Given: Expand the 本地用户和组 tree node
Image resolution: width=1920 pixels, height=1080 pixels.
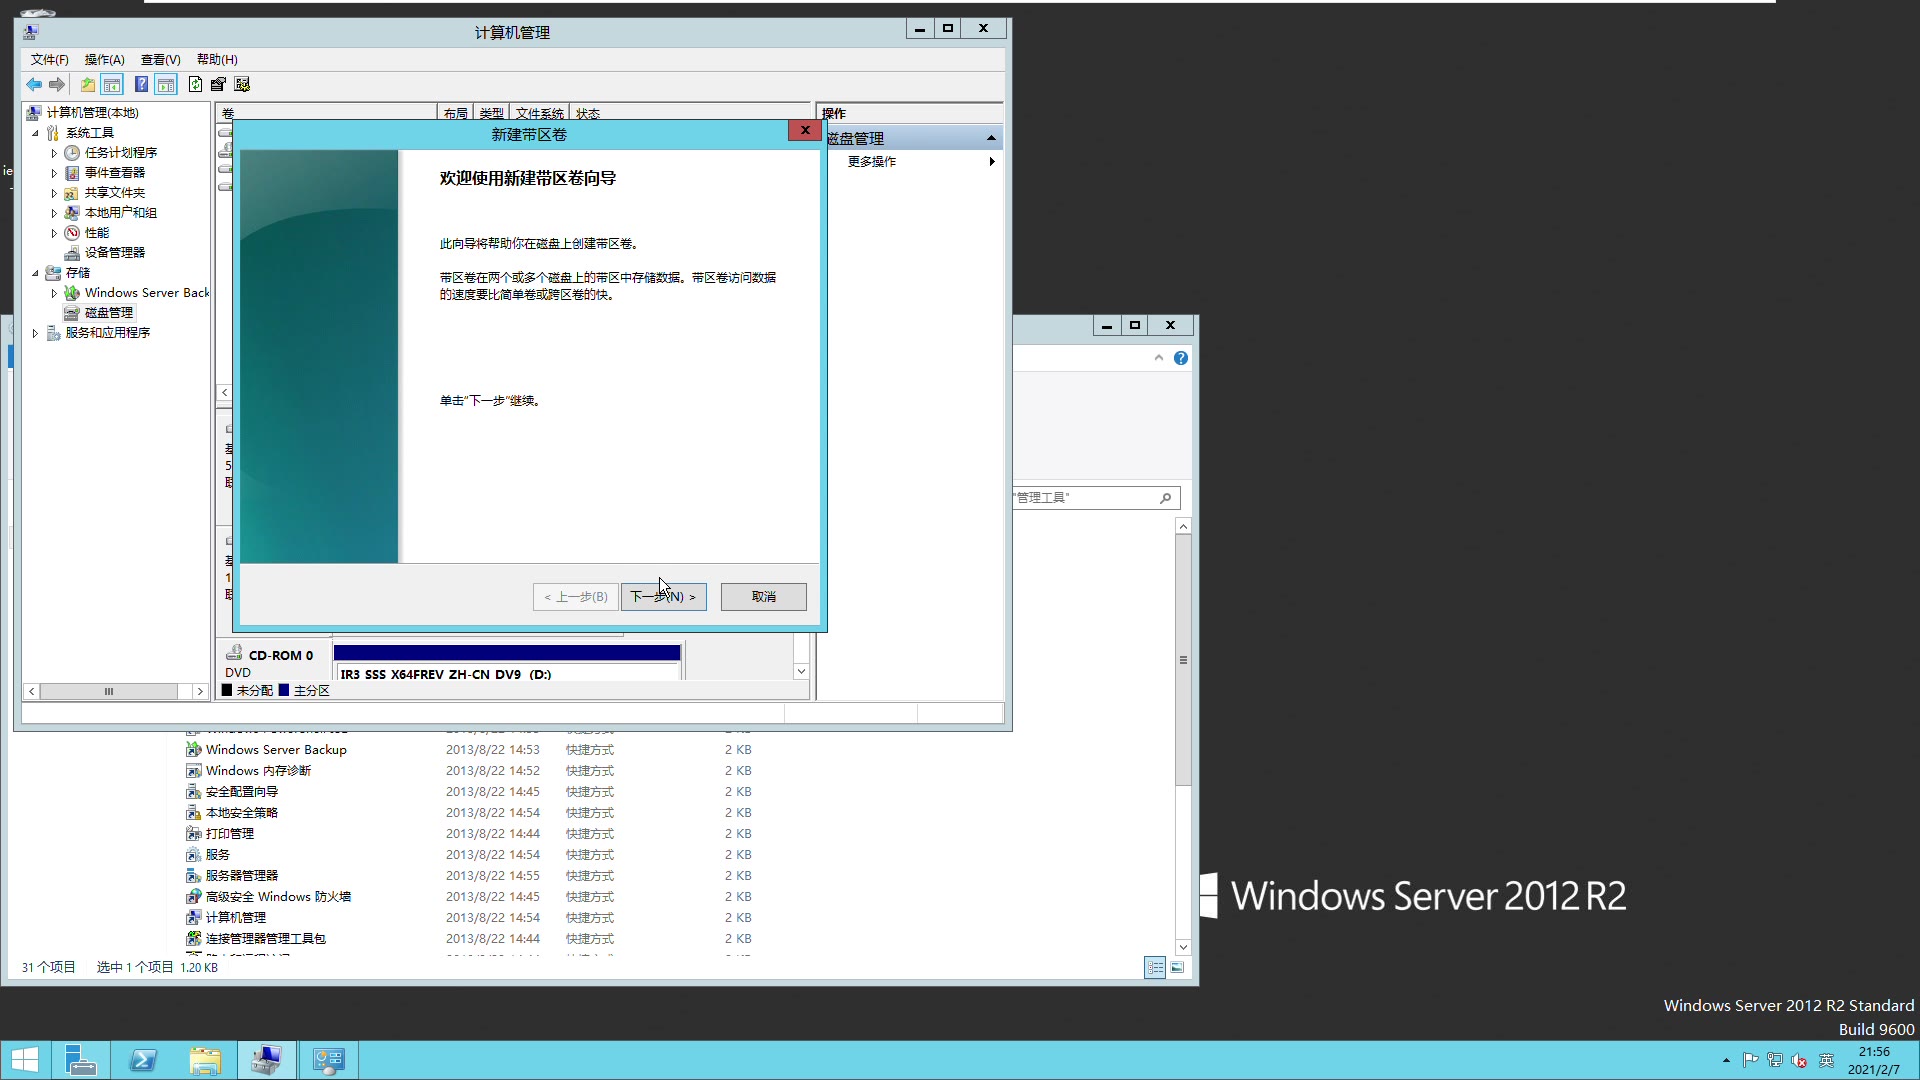Looking at the screenshot, I should click(54, 213).
